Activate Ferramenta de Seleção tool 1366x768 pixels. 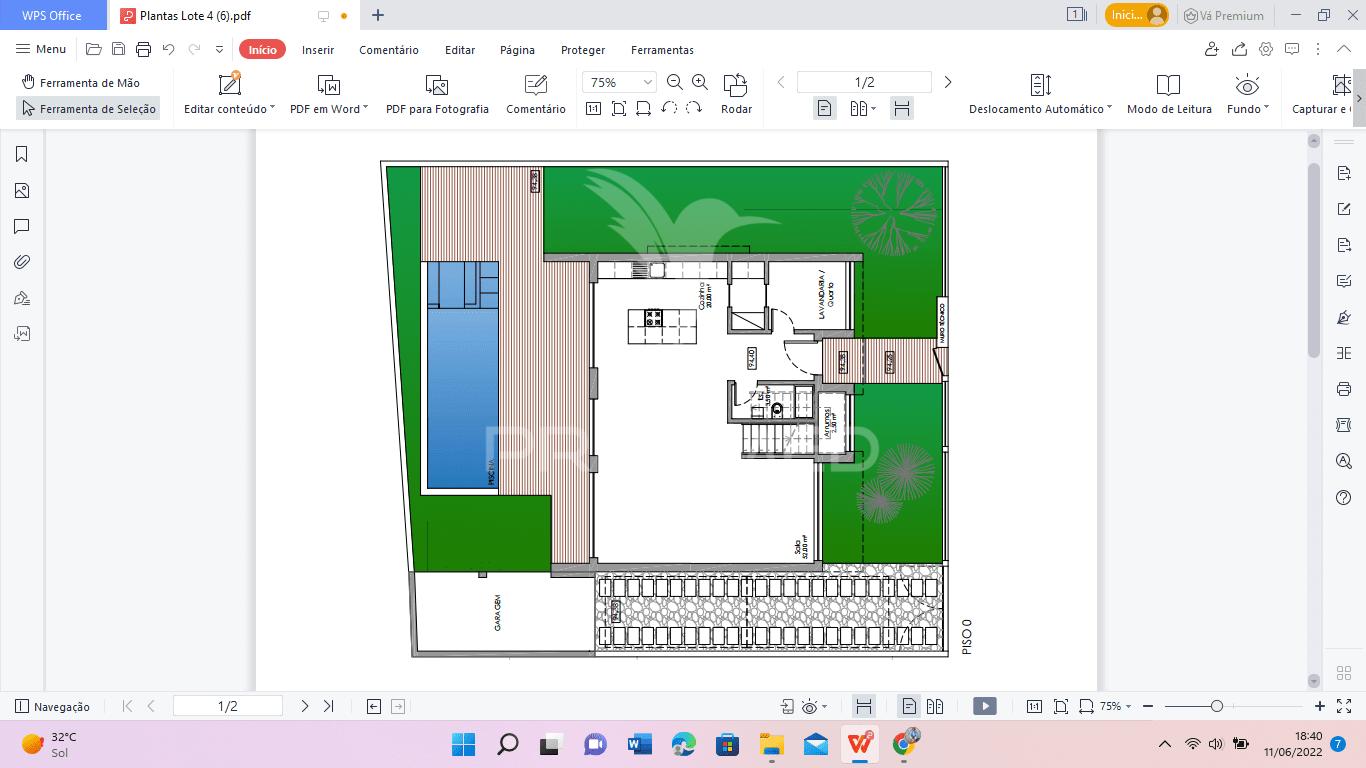point(88,109)
